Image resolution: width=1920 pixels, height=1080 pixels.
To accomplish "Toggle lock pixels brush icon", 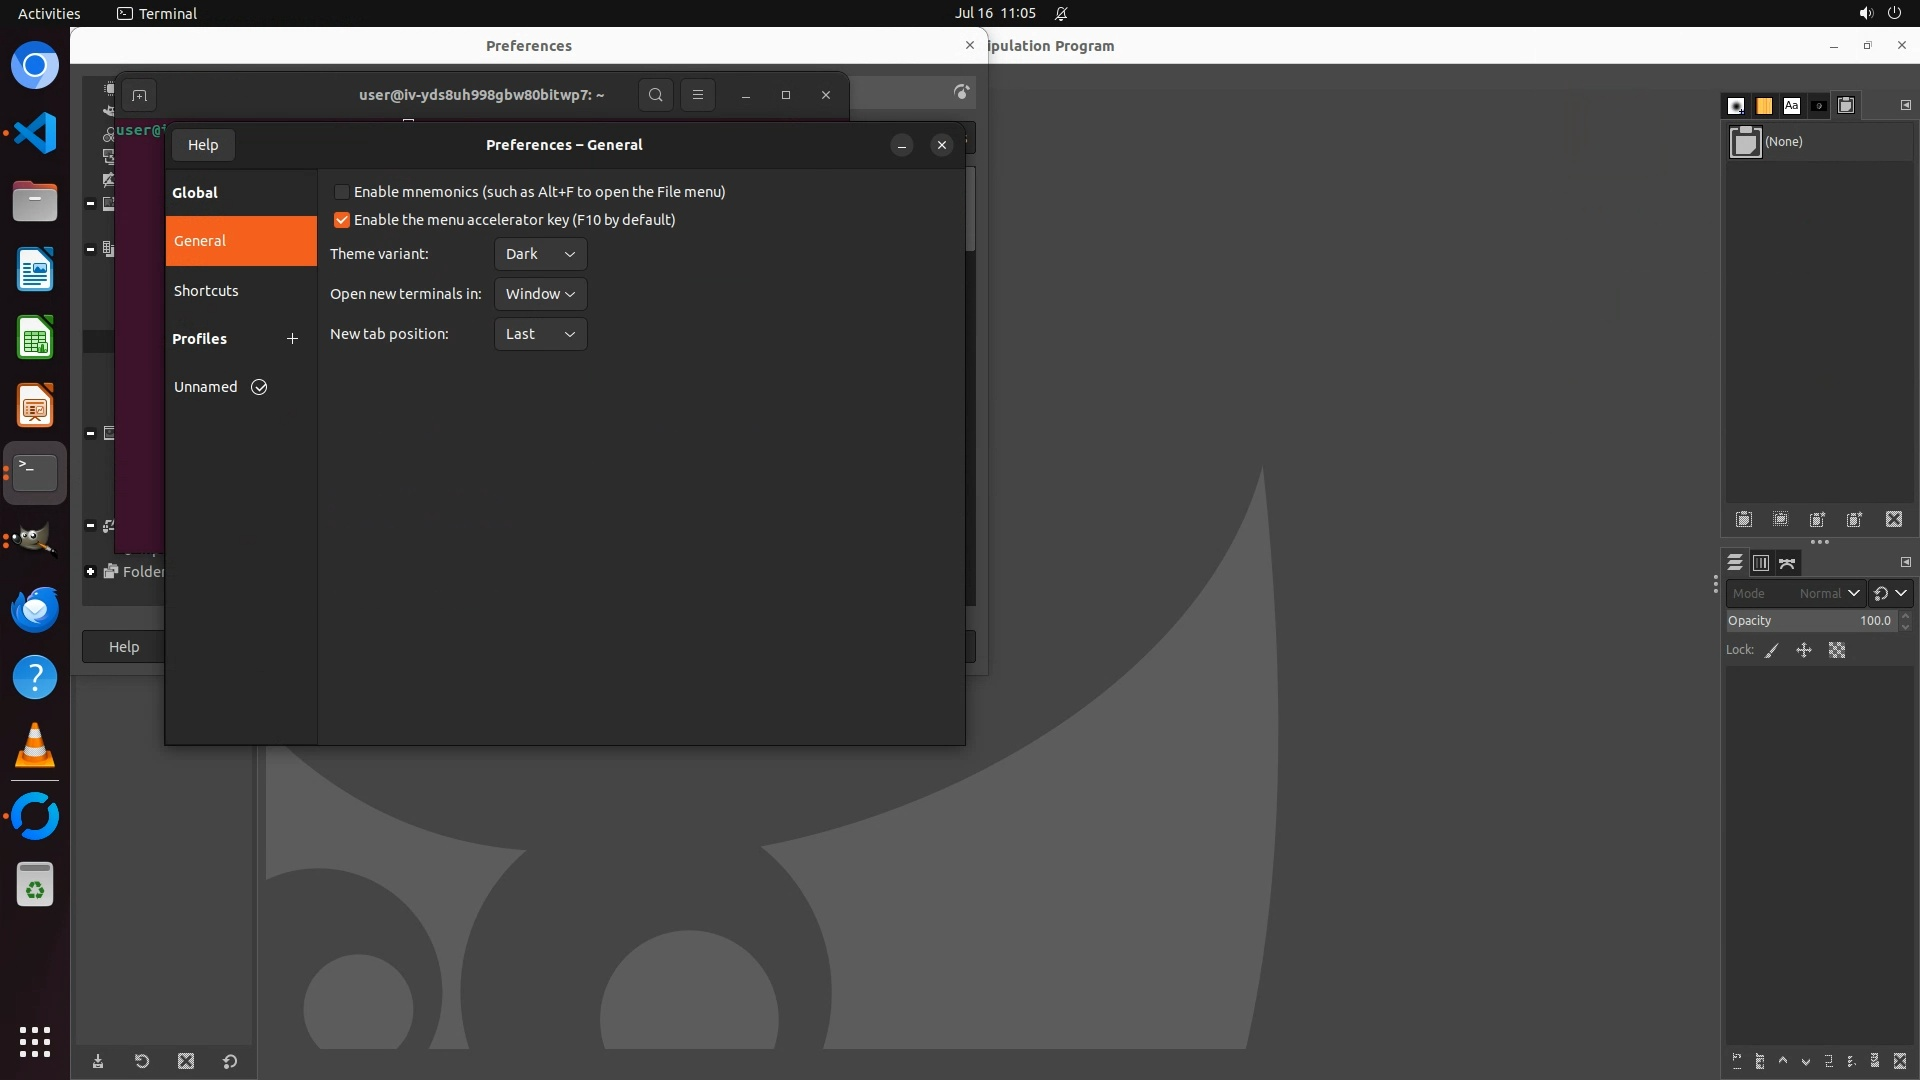I will coord(1772,651).
